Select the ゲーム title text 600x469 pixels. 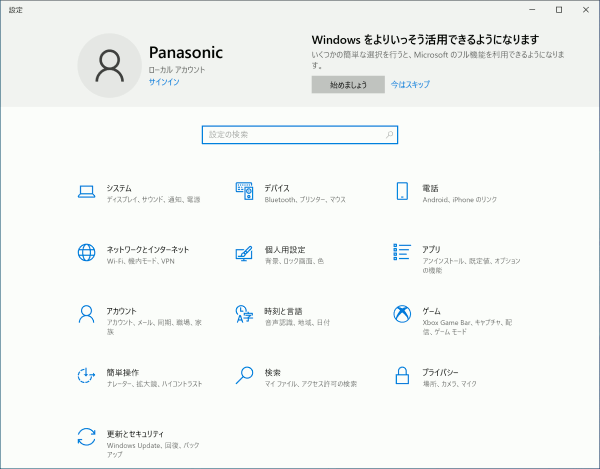pyautogui.click(x=432, y=311)
